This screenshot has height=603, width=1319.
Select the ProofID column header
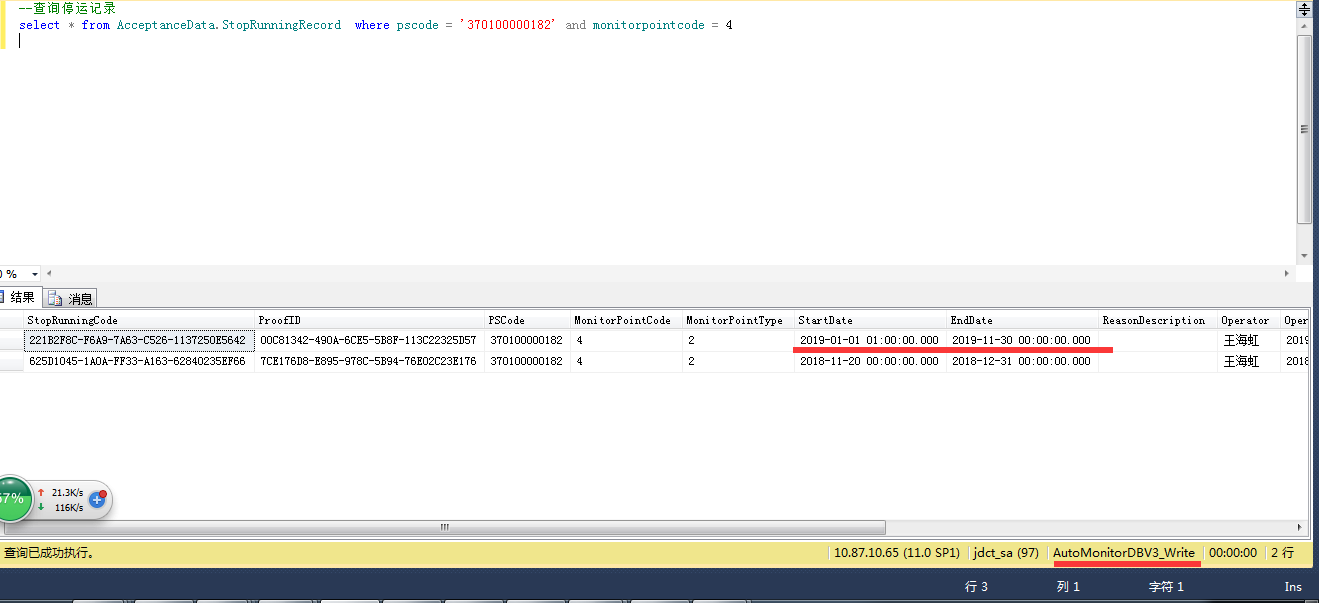click(x=369, y=320)
